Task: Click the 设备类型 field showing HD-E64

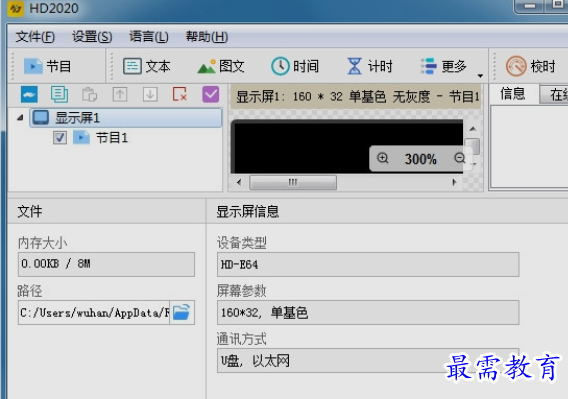Action: click(x=368, y=264)
